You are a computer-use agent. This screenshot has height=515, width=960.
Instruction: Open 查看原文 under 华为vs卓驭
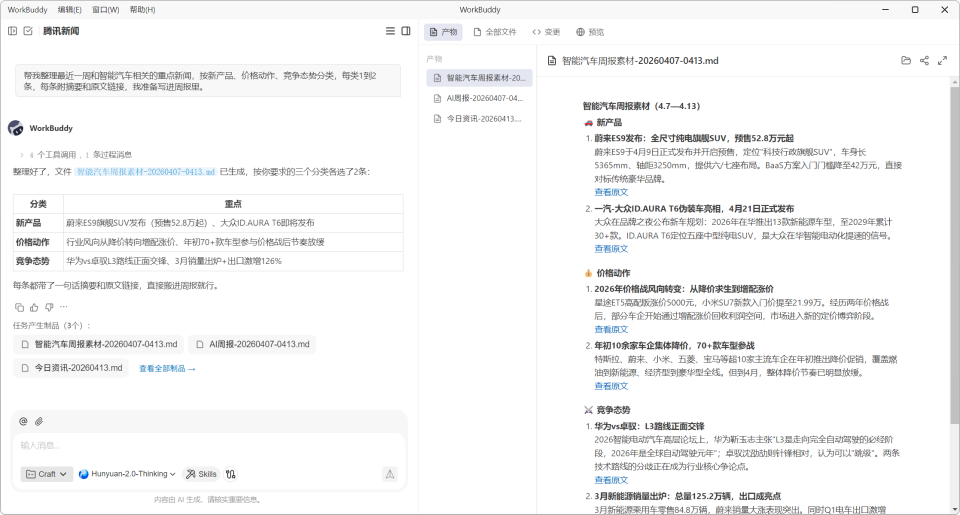coord(611,480)
